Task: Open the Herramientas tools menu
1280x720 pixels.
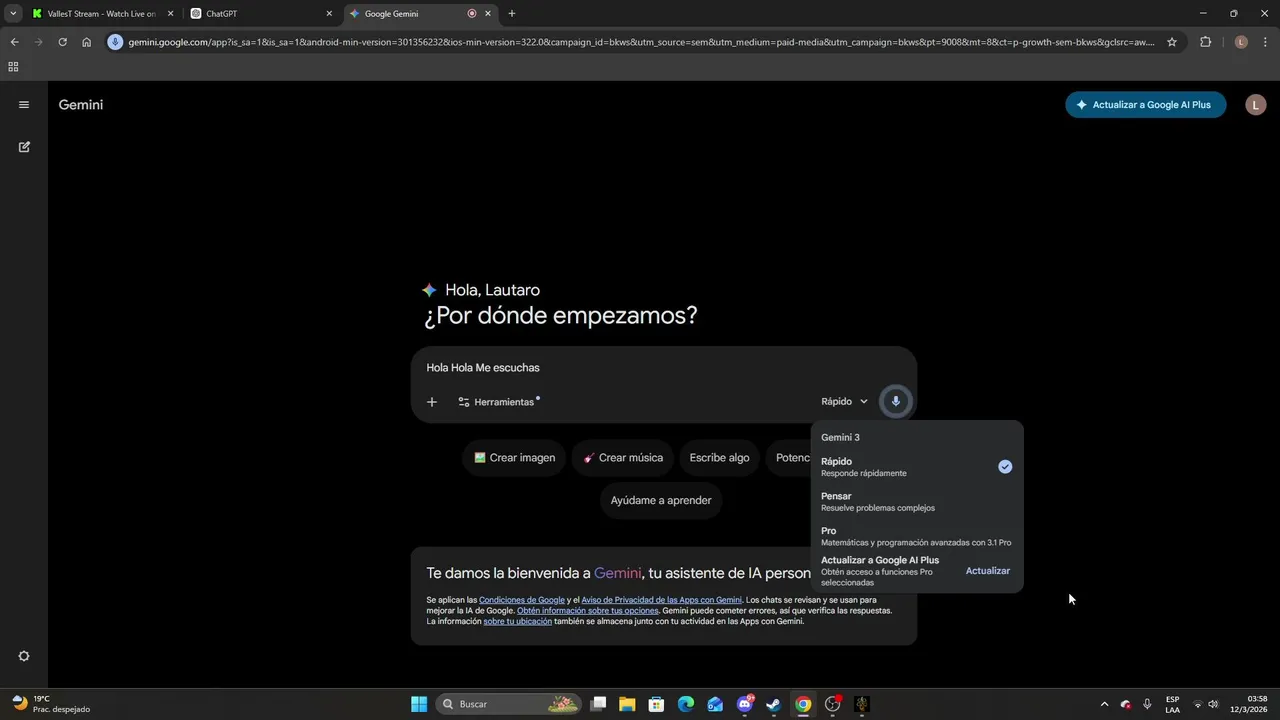Action: 498,402
